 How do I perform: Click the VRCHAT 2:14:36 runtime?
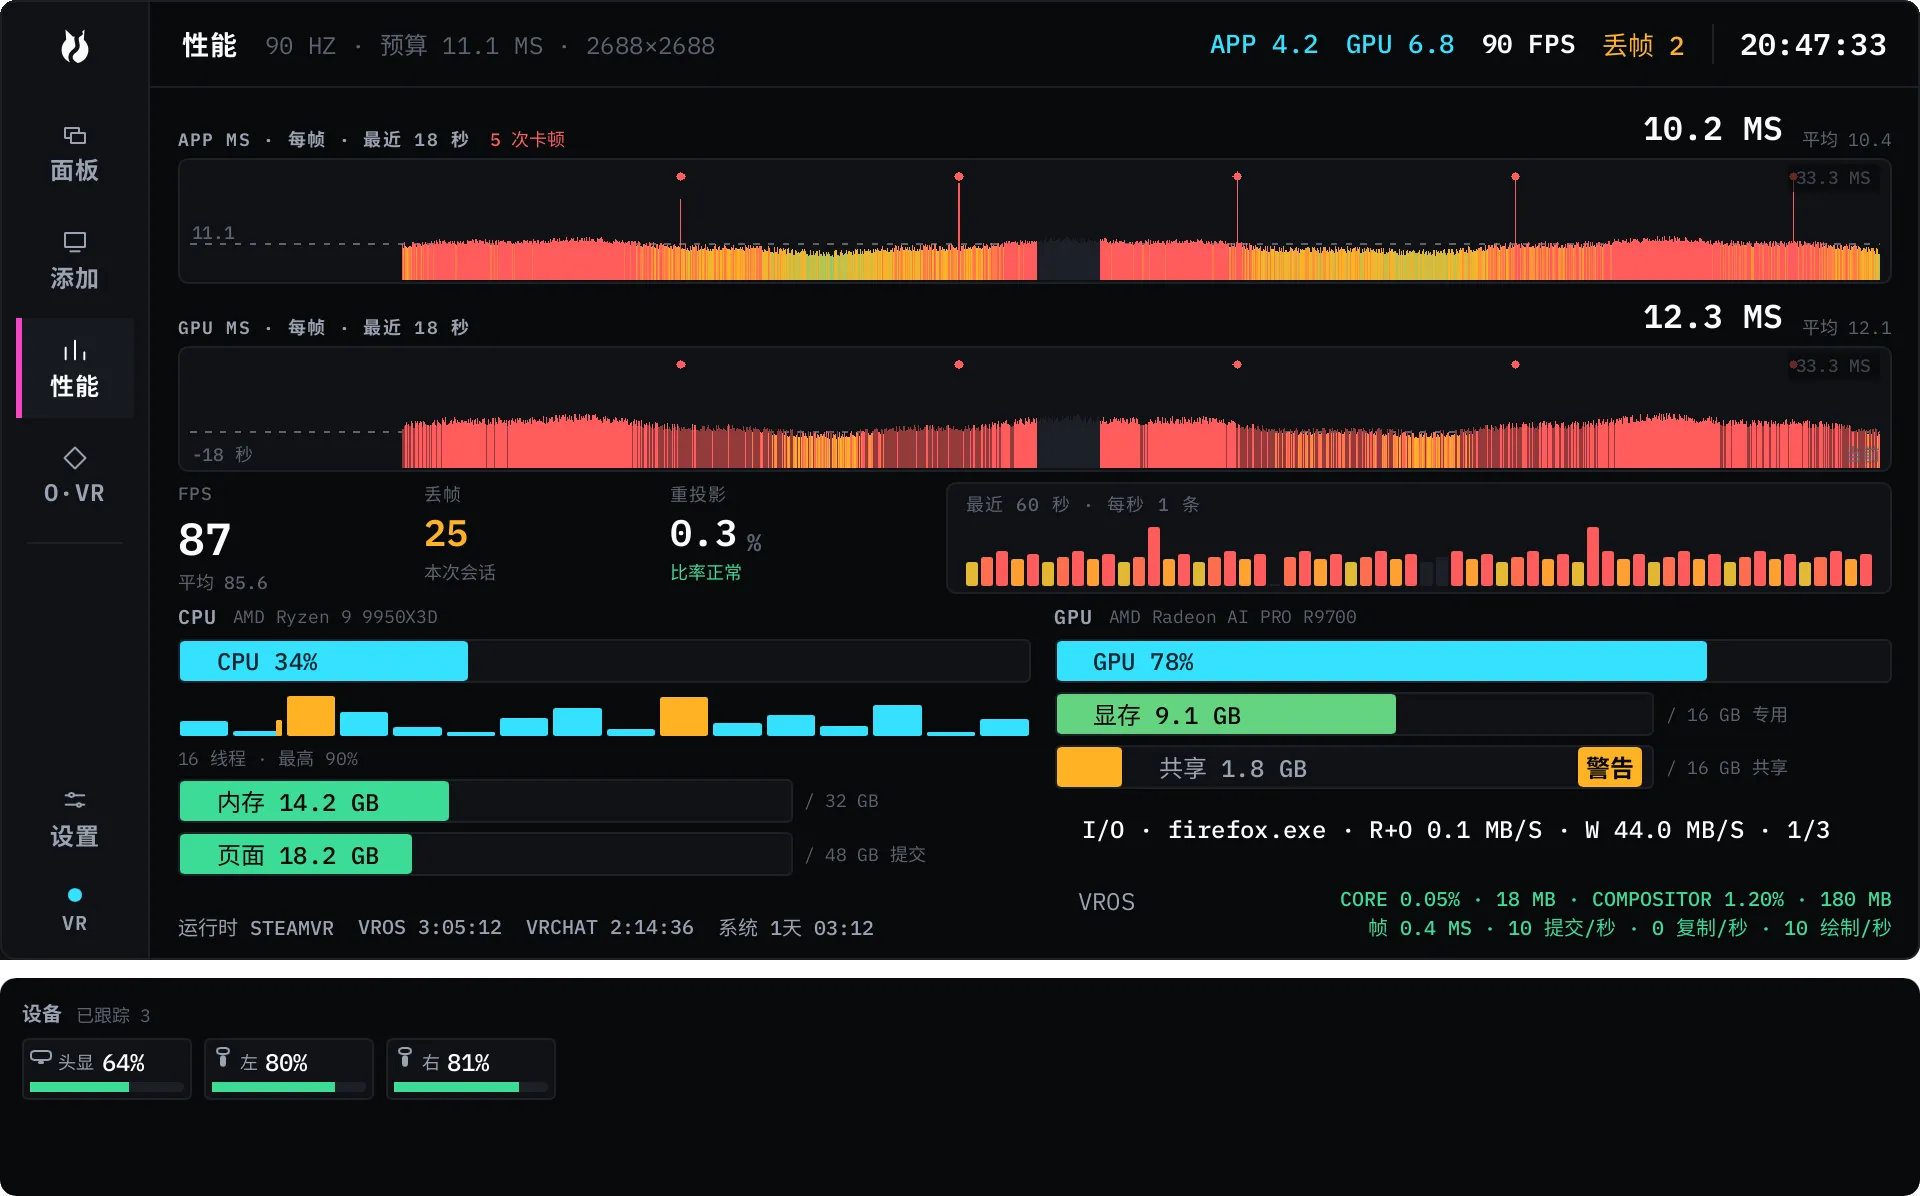610,928
